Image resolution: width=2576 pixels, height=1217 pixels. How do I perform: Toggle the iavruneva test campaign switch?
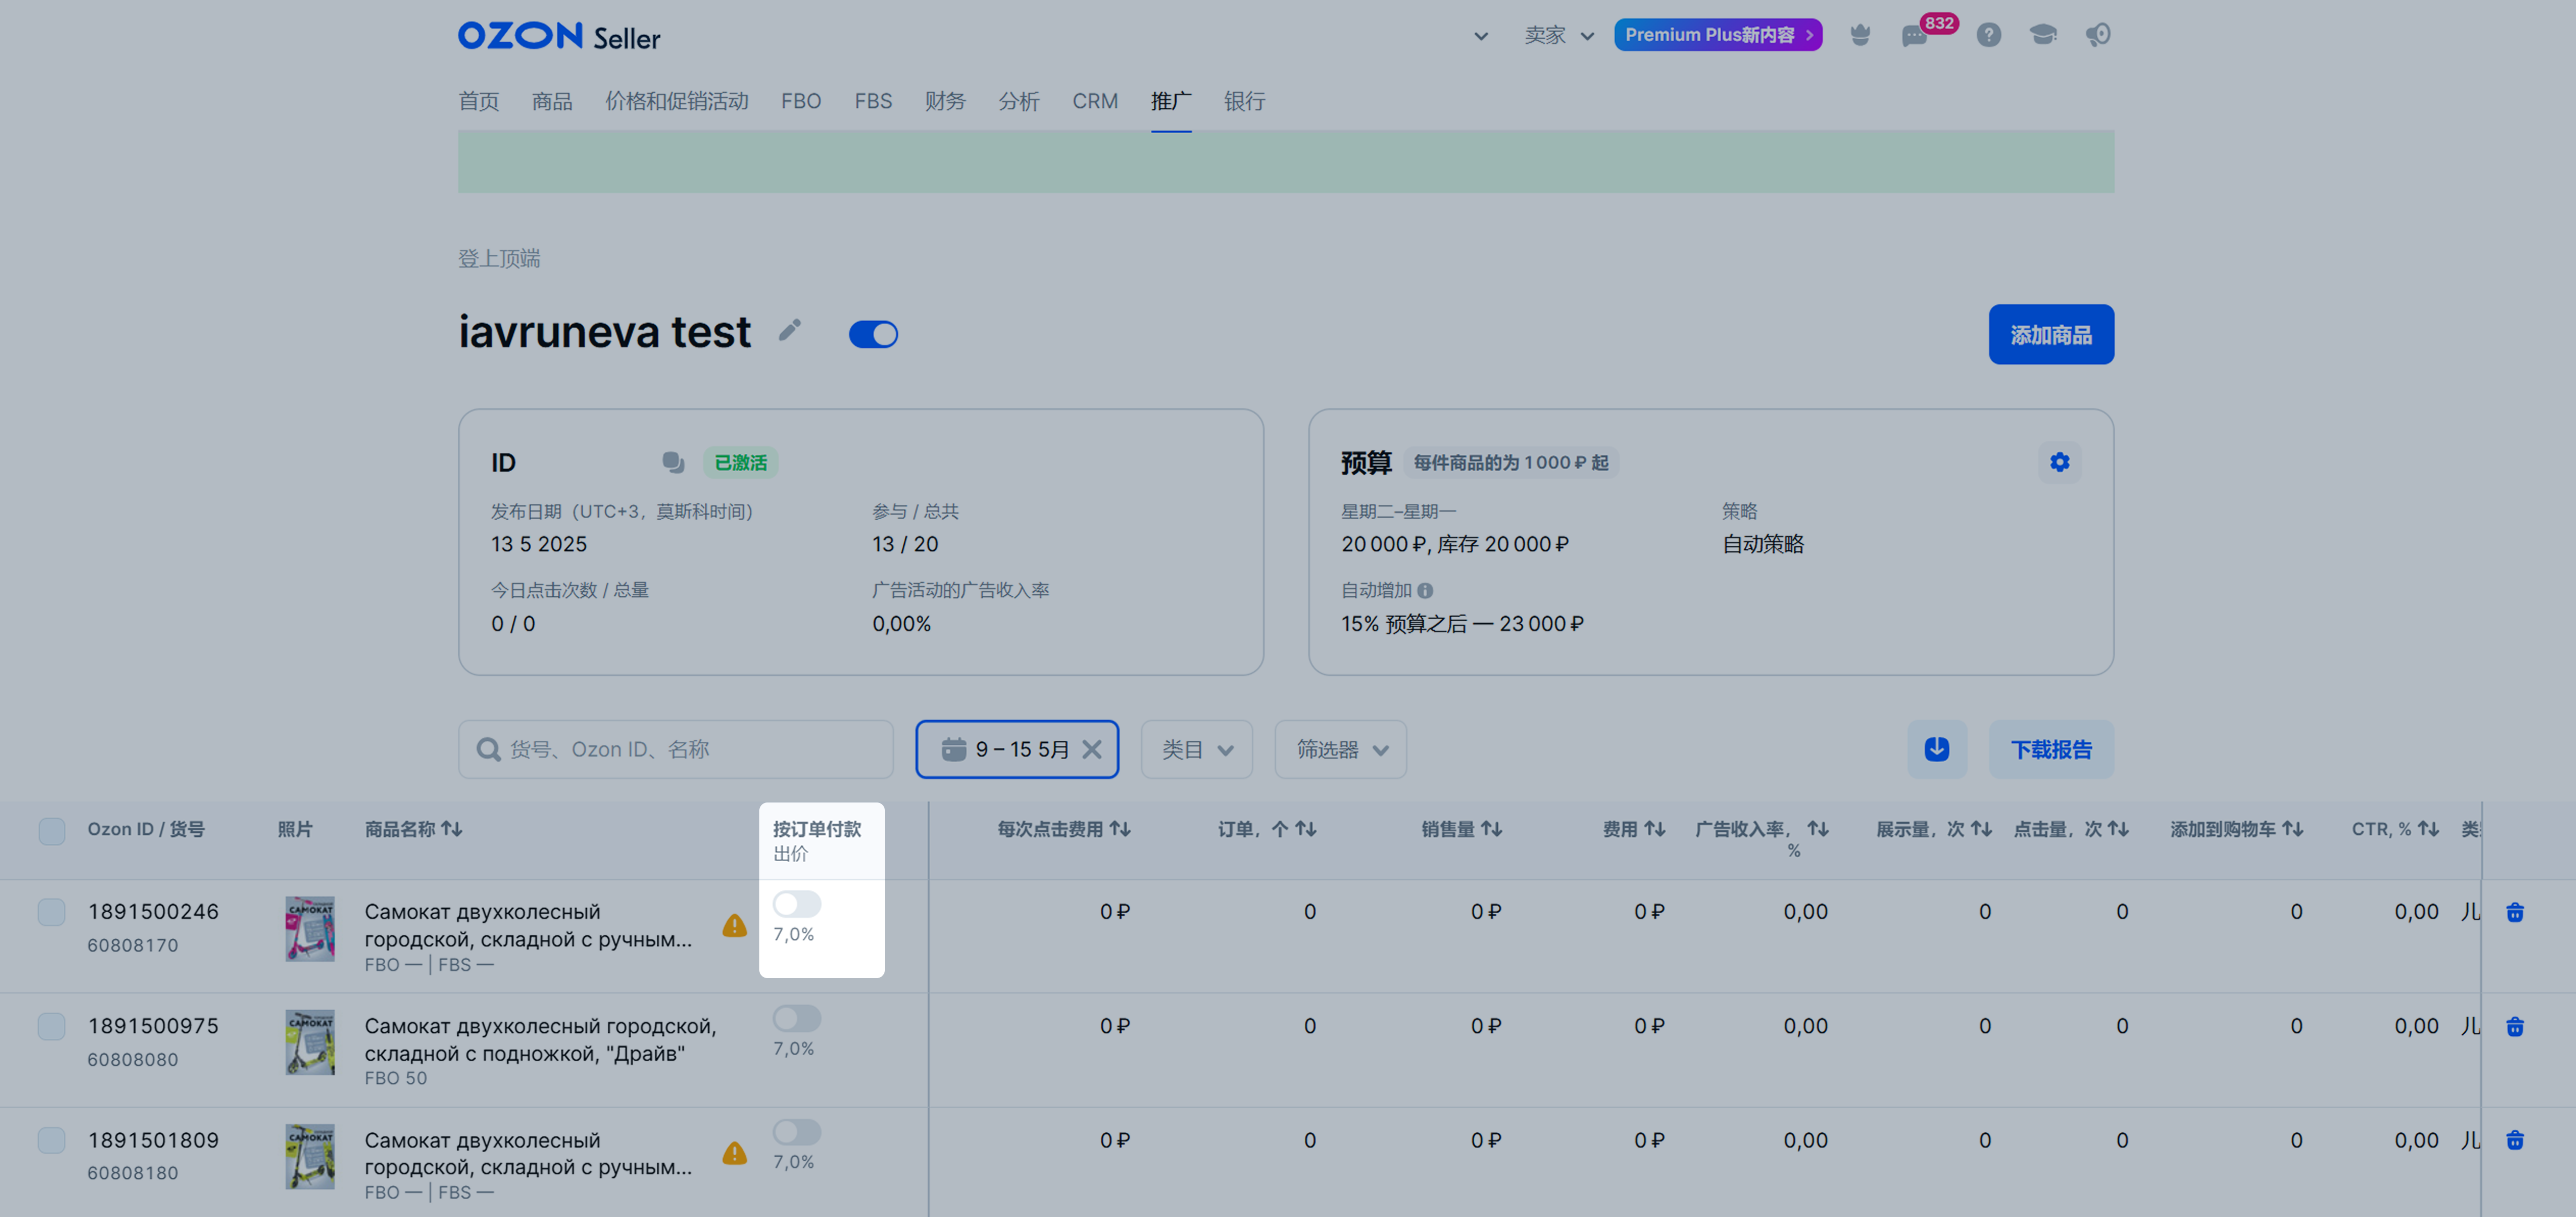point(873,334)
